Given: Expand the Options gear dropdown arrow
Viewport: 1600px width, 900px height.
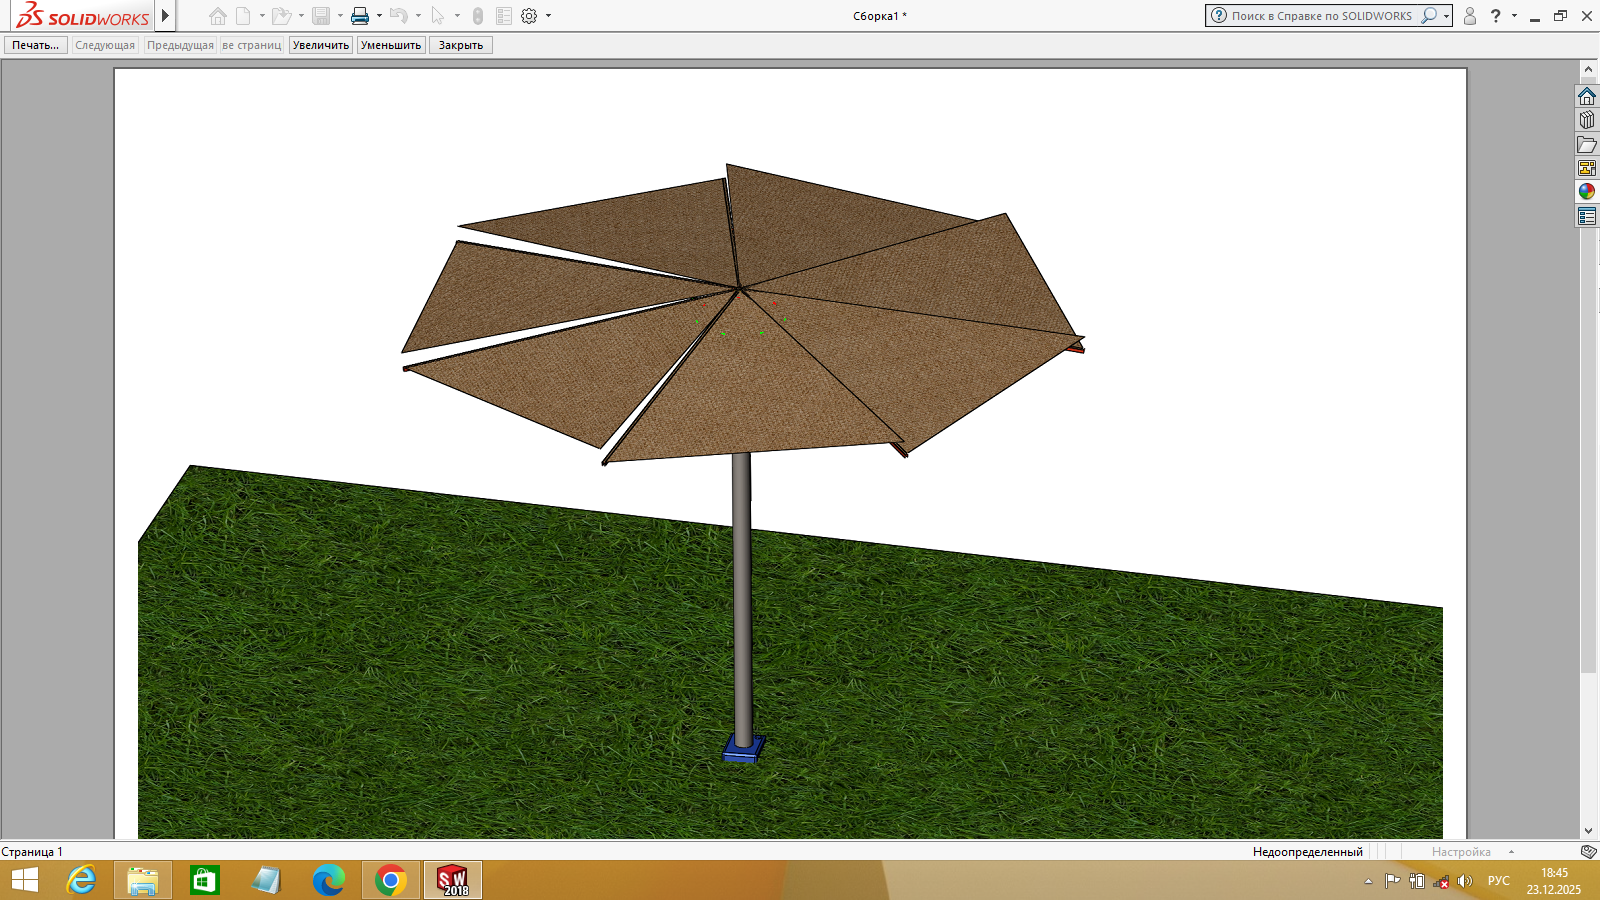Looking at the screenshot, I should (x=548, y=16).
